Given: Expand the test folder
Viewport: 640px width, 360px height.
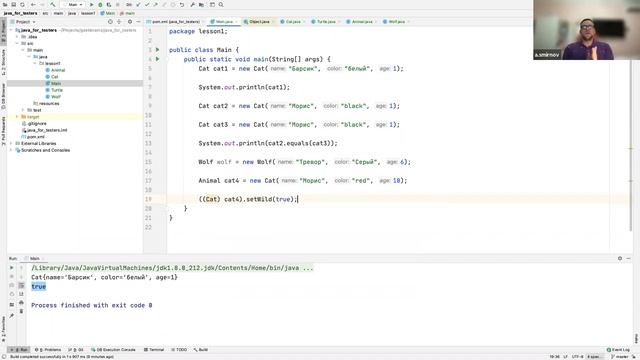Looking at the screenshot, I should tap(23, 110).
